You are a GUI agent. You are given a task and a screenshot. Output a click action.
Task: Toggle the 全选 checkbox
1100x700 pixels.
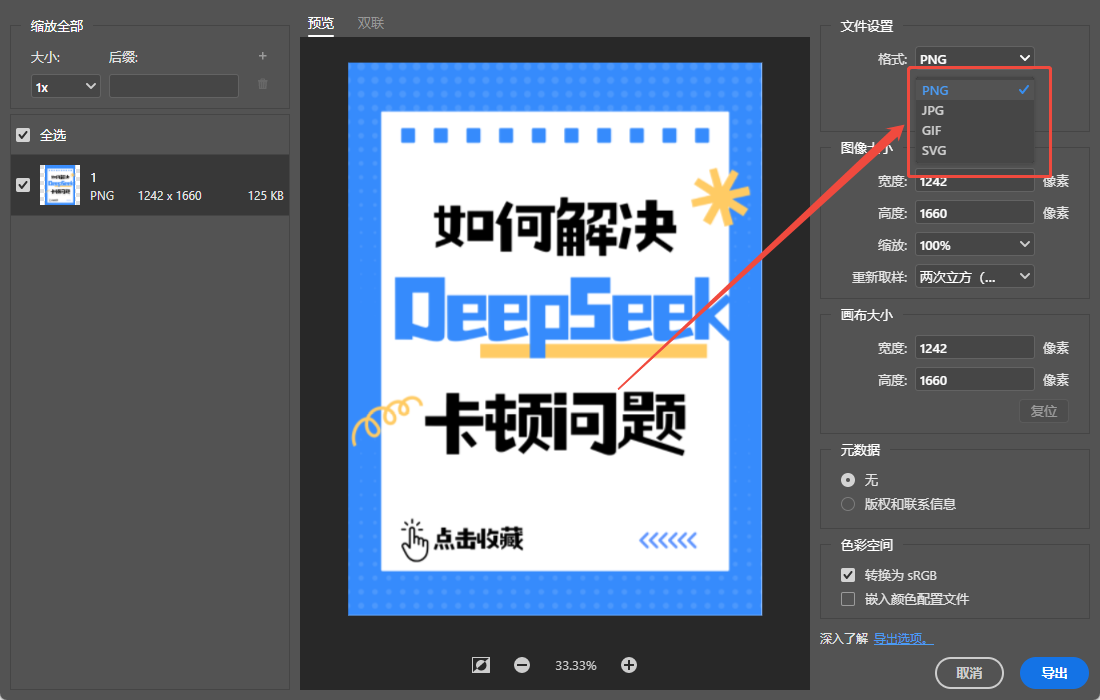[x=23, y=135]
